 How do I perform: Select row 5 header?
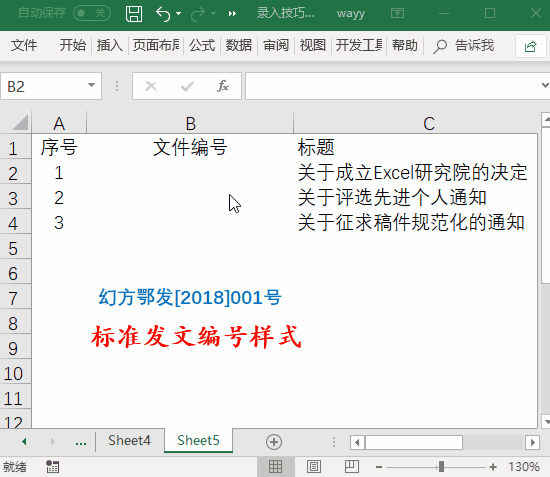point(14,248)
